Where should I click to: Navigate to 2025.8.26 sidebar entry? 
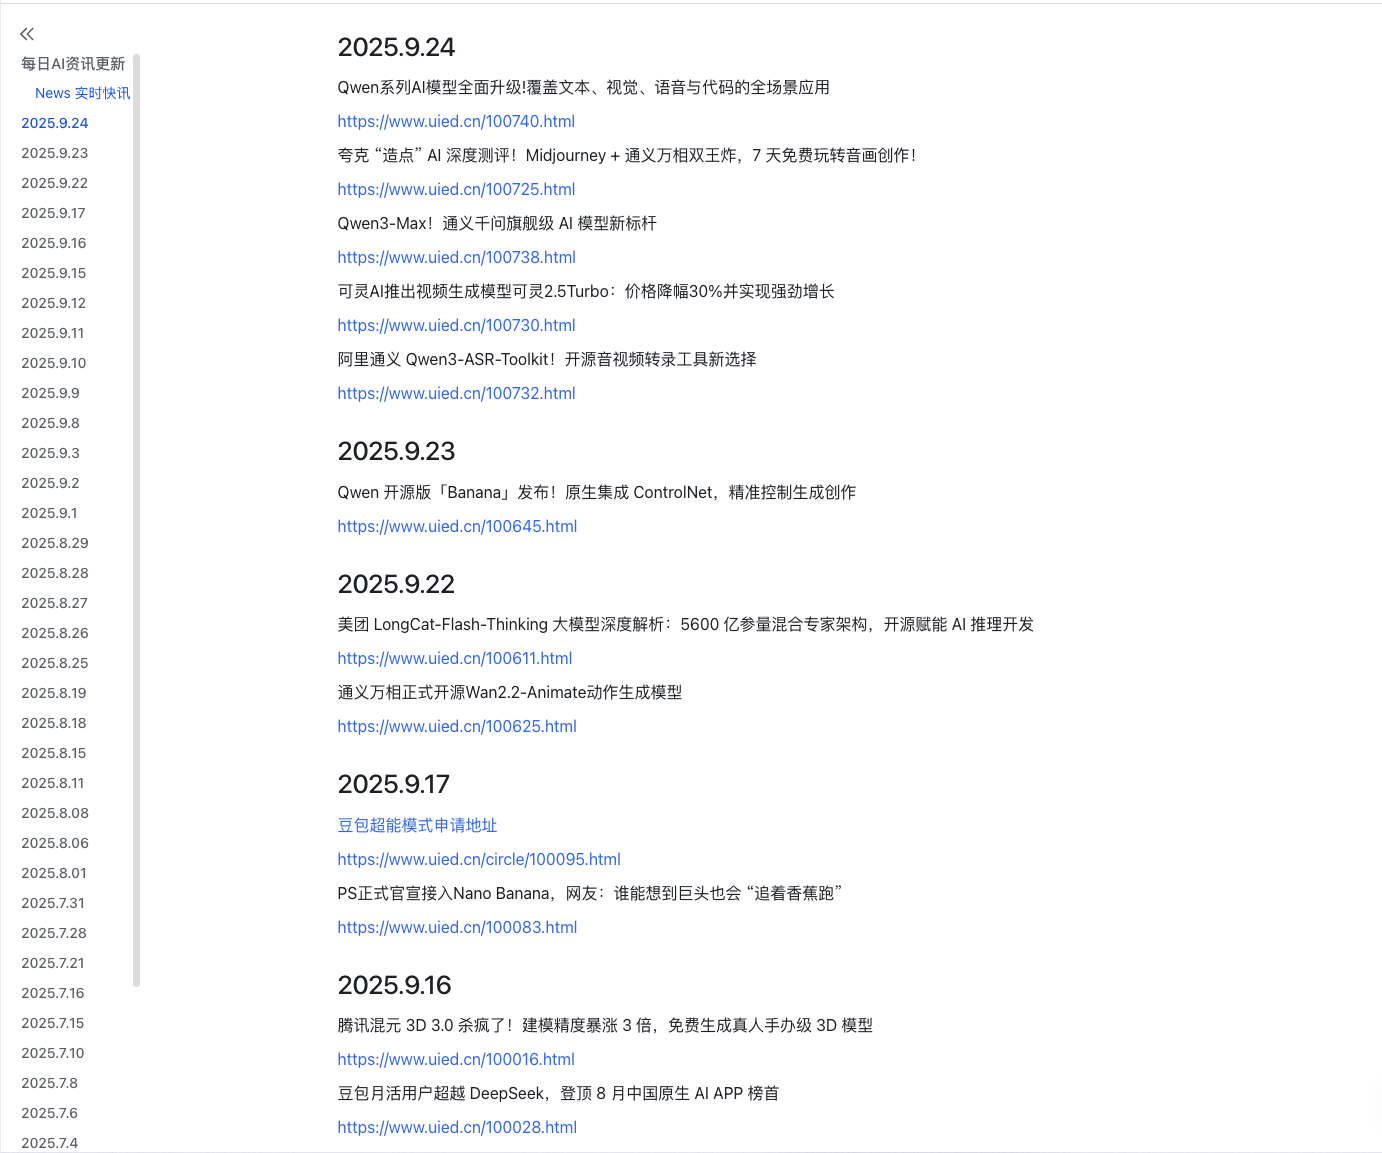click(x=55, y=633)
